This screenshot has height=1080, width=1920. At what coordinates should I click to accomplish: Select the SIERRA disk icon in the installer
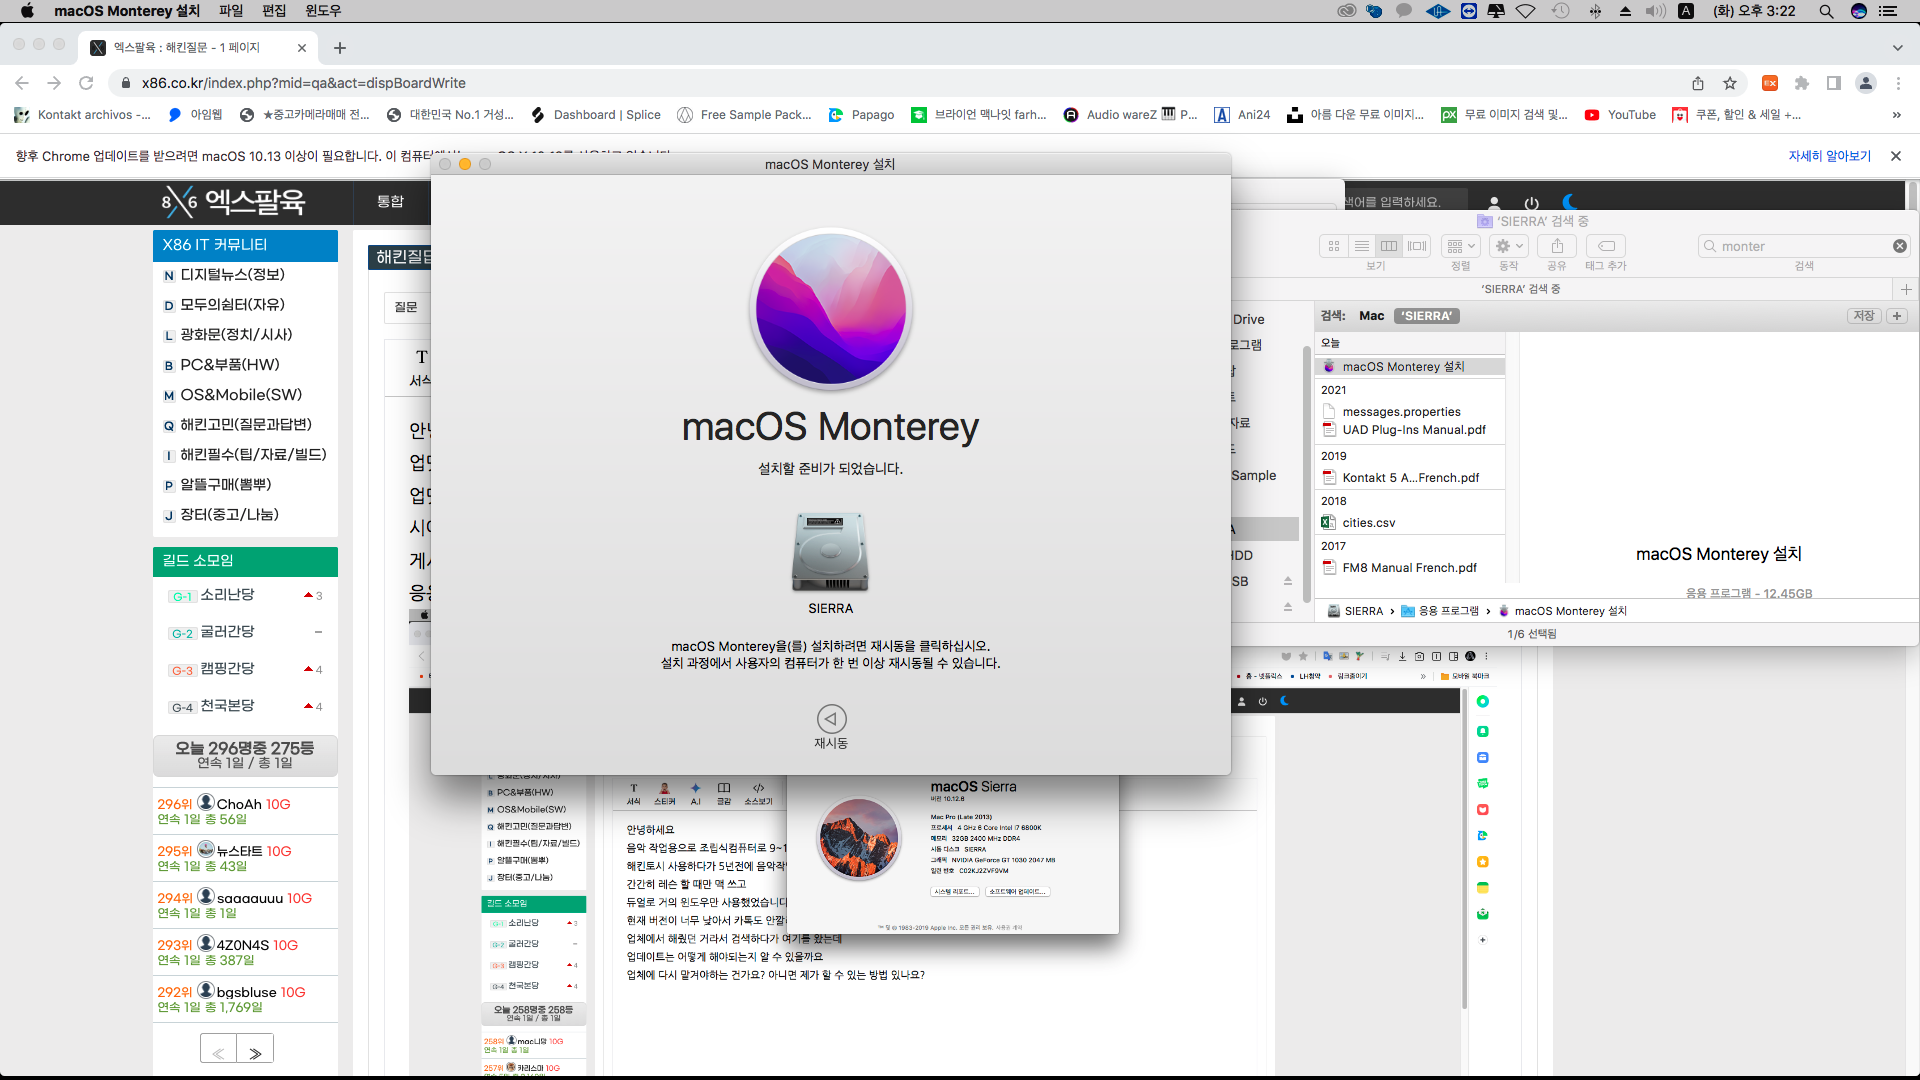pyautogui.click(x=830, y=552)
